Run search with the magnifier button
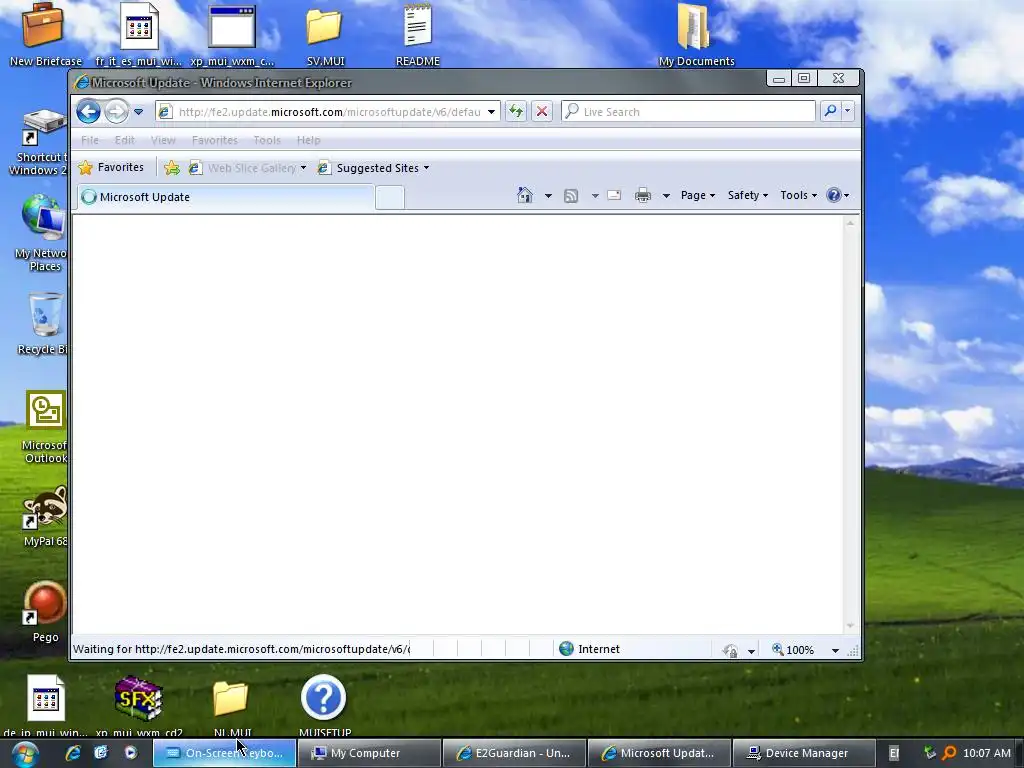Image resolution: width=1024 pixels, height=768 pixels. coord(830,111)
